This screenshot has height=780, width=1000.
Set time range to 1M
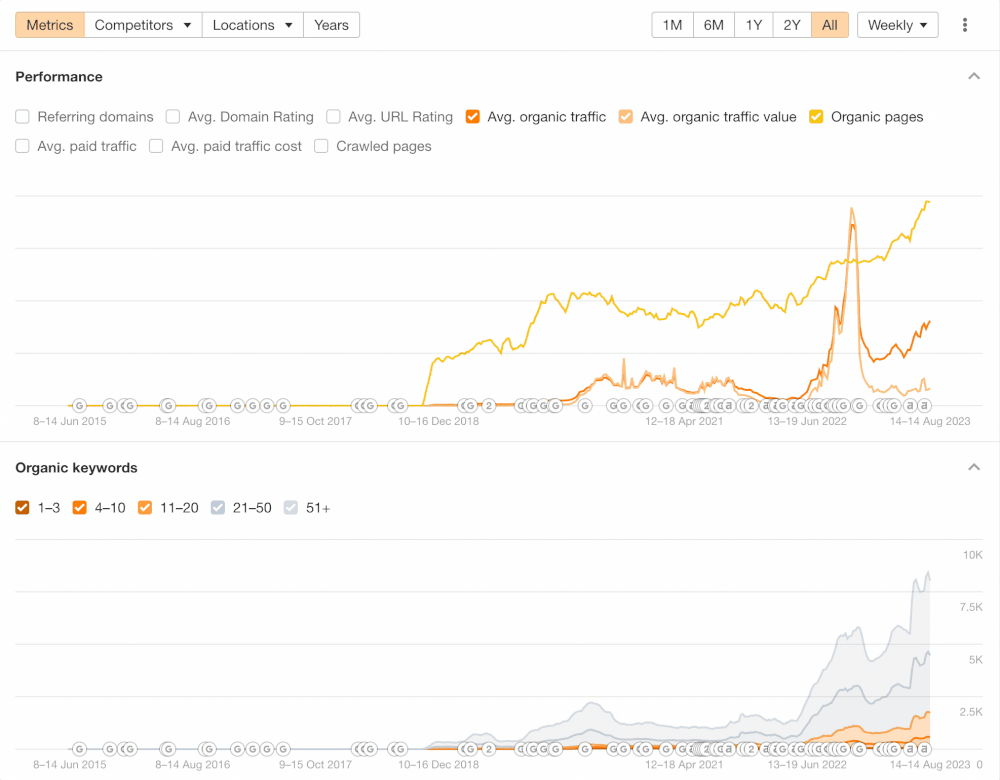point(673,25)
